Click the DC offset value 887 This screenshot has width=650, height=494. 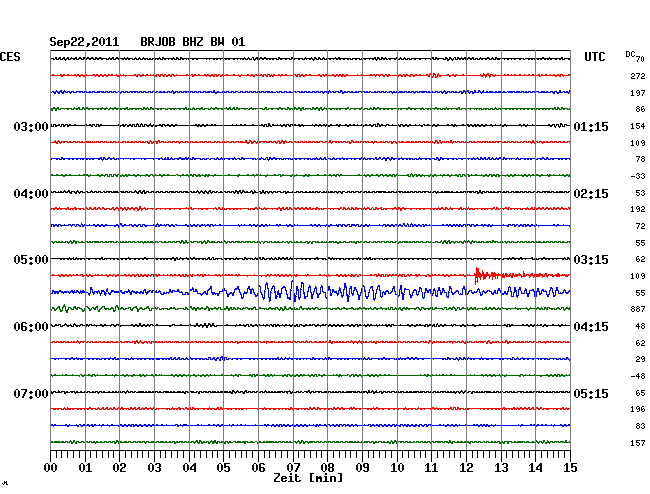pyautogui.click(x=638, y=309)
